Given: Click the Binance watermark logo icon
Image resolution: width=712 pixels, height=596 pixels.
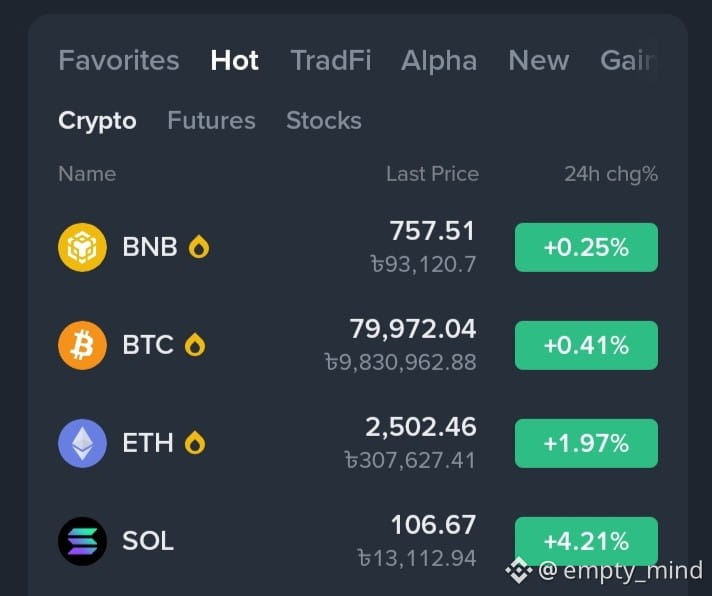Looking at the screenshot, I should [x=519, y=571].
